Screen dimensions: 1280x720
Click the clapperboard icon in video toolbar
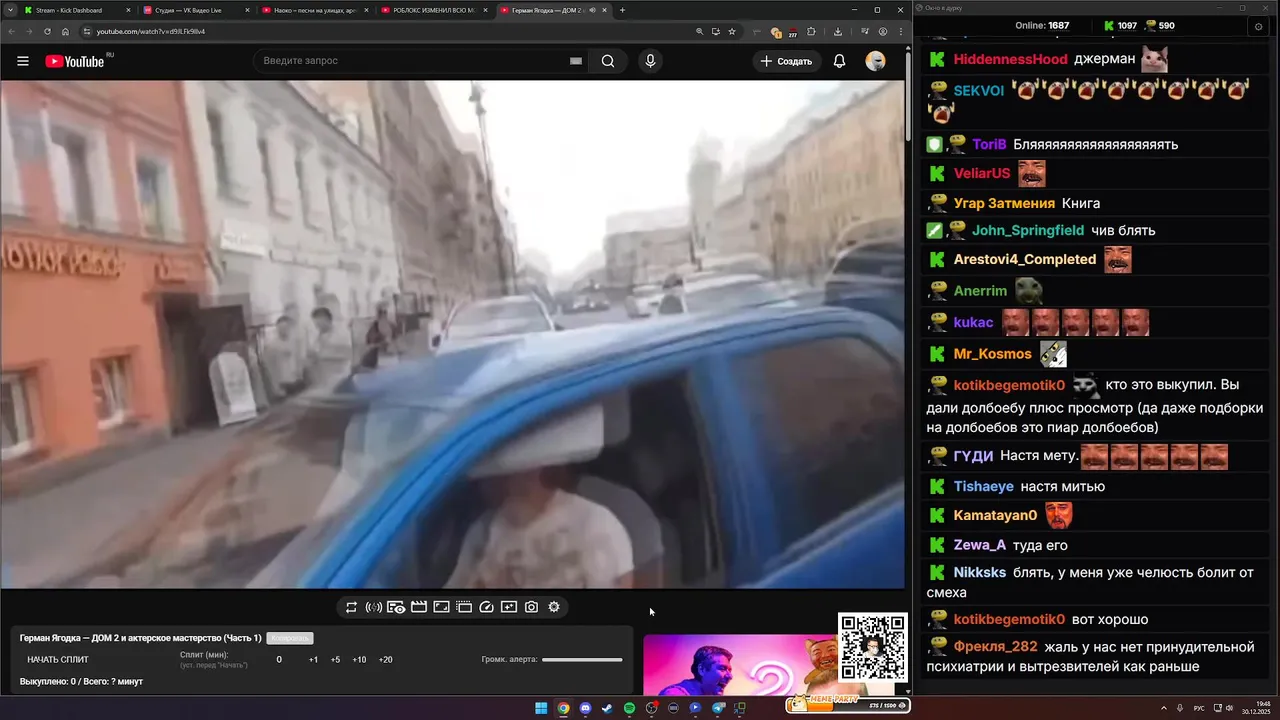419,607
